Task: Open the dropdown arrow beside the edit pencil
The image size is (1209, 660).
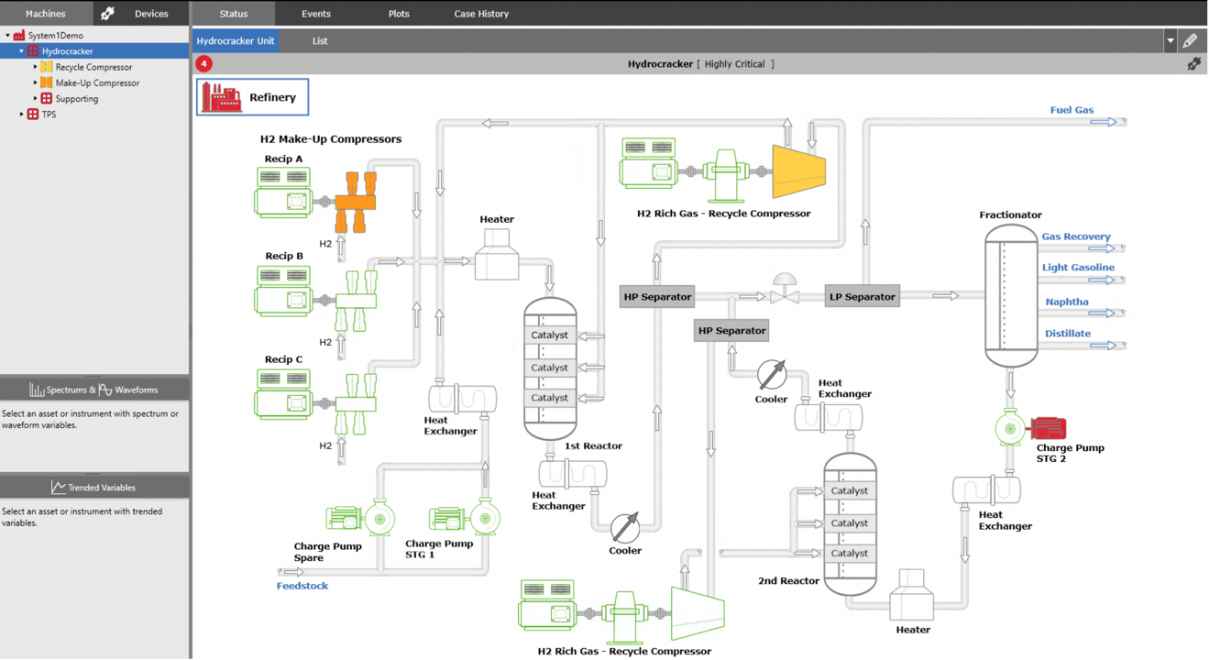Action: (1170, 41)
